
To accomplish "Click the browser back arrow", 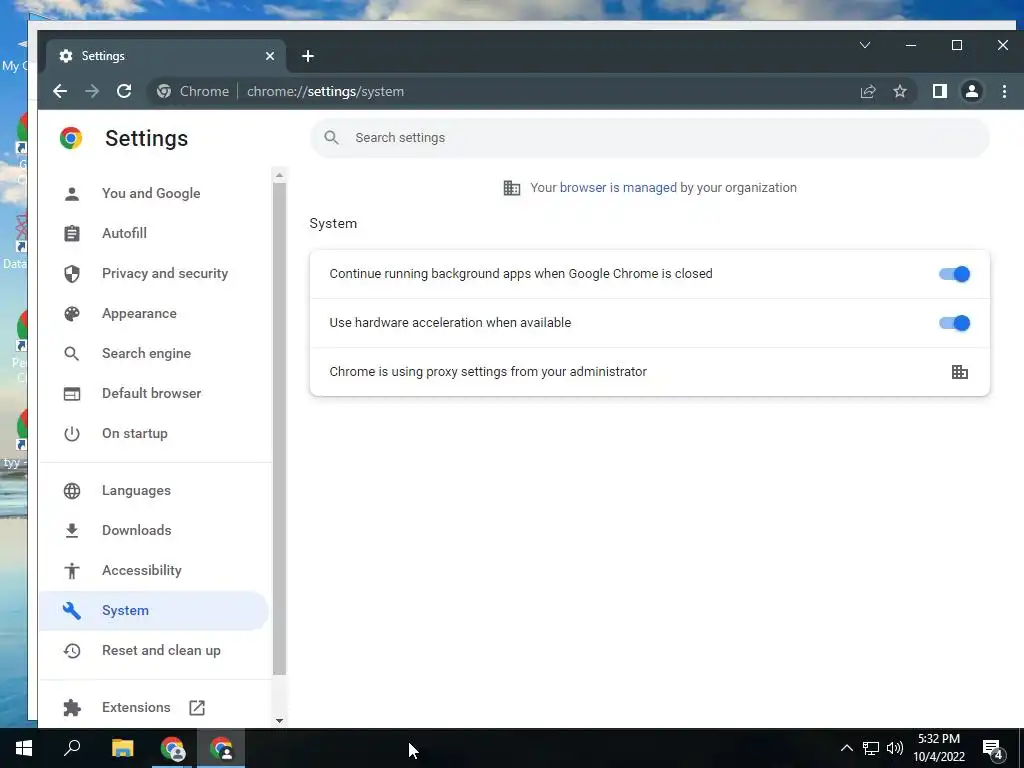I will [x=60, y=91].
